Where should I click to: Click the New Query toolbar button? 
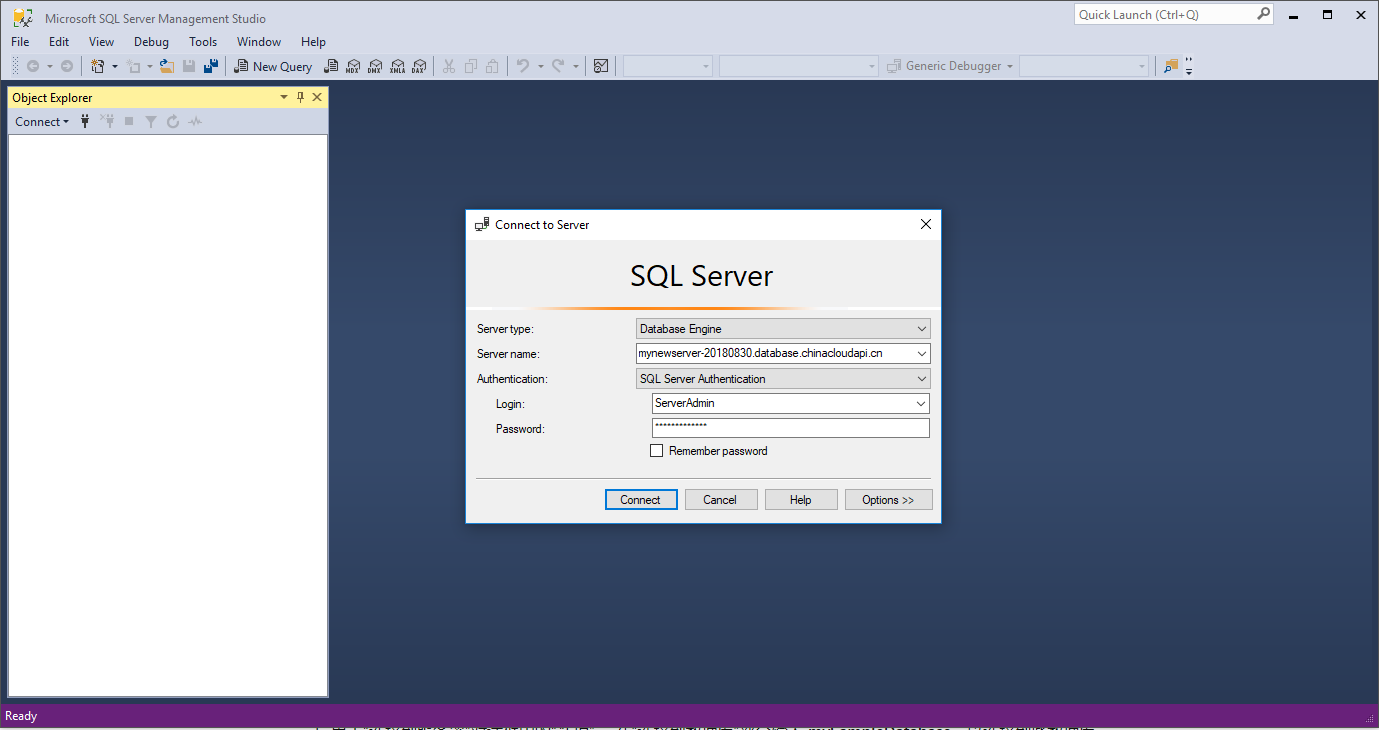(x=273, y=66)
